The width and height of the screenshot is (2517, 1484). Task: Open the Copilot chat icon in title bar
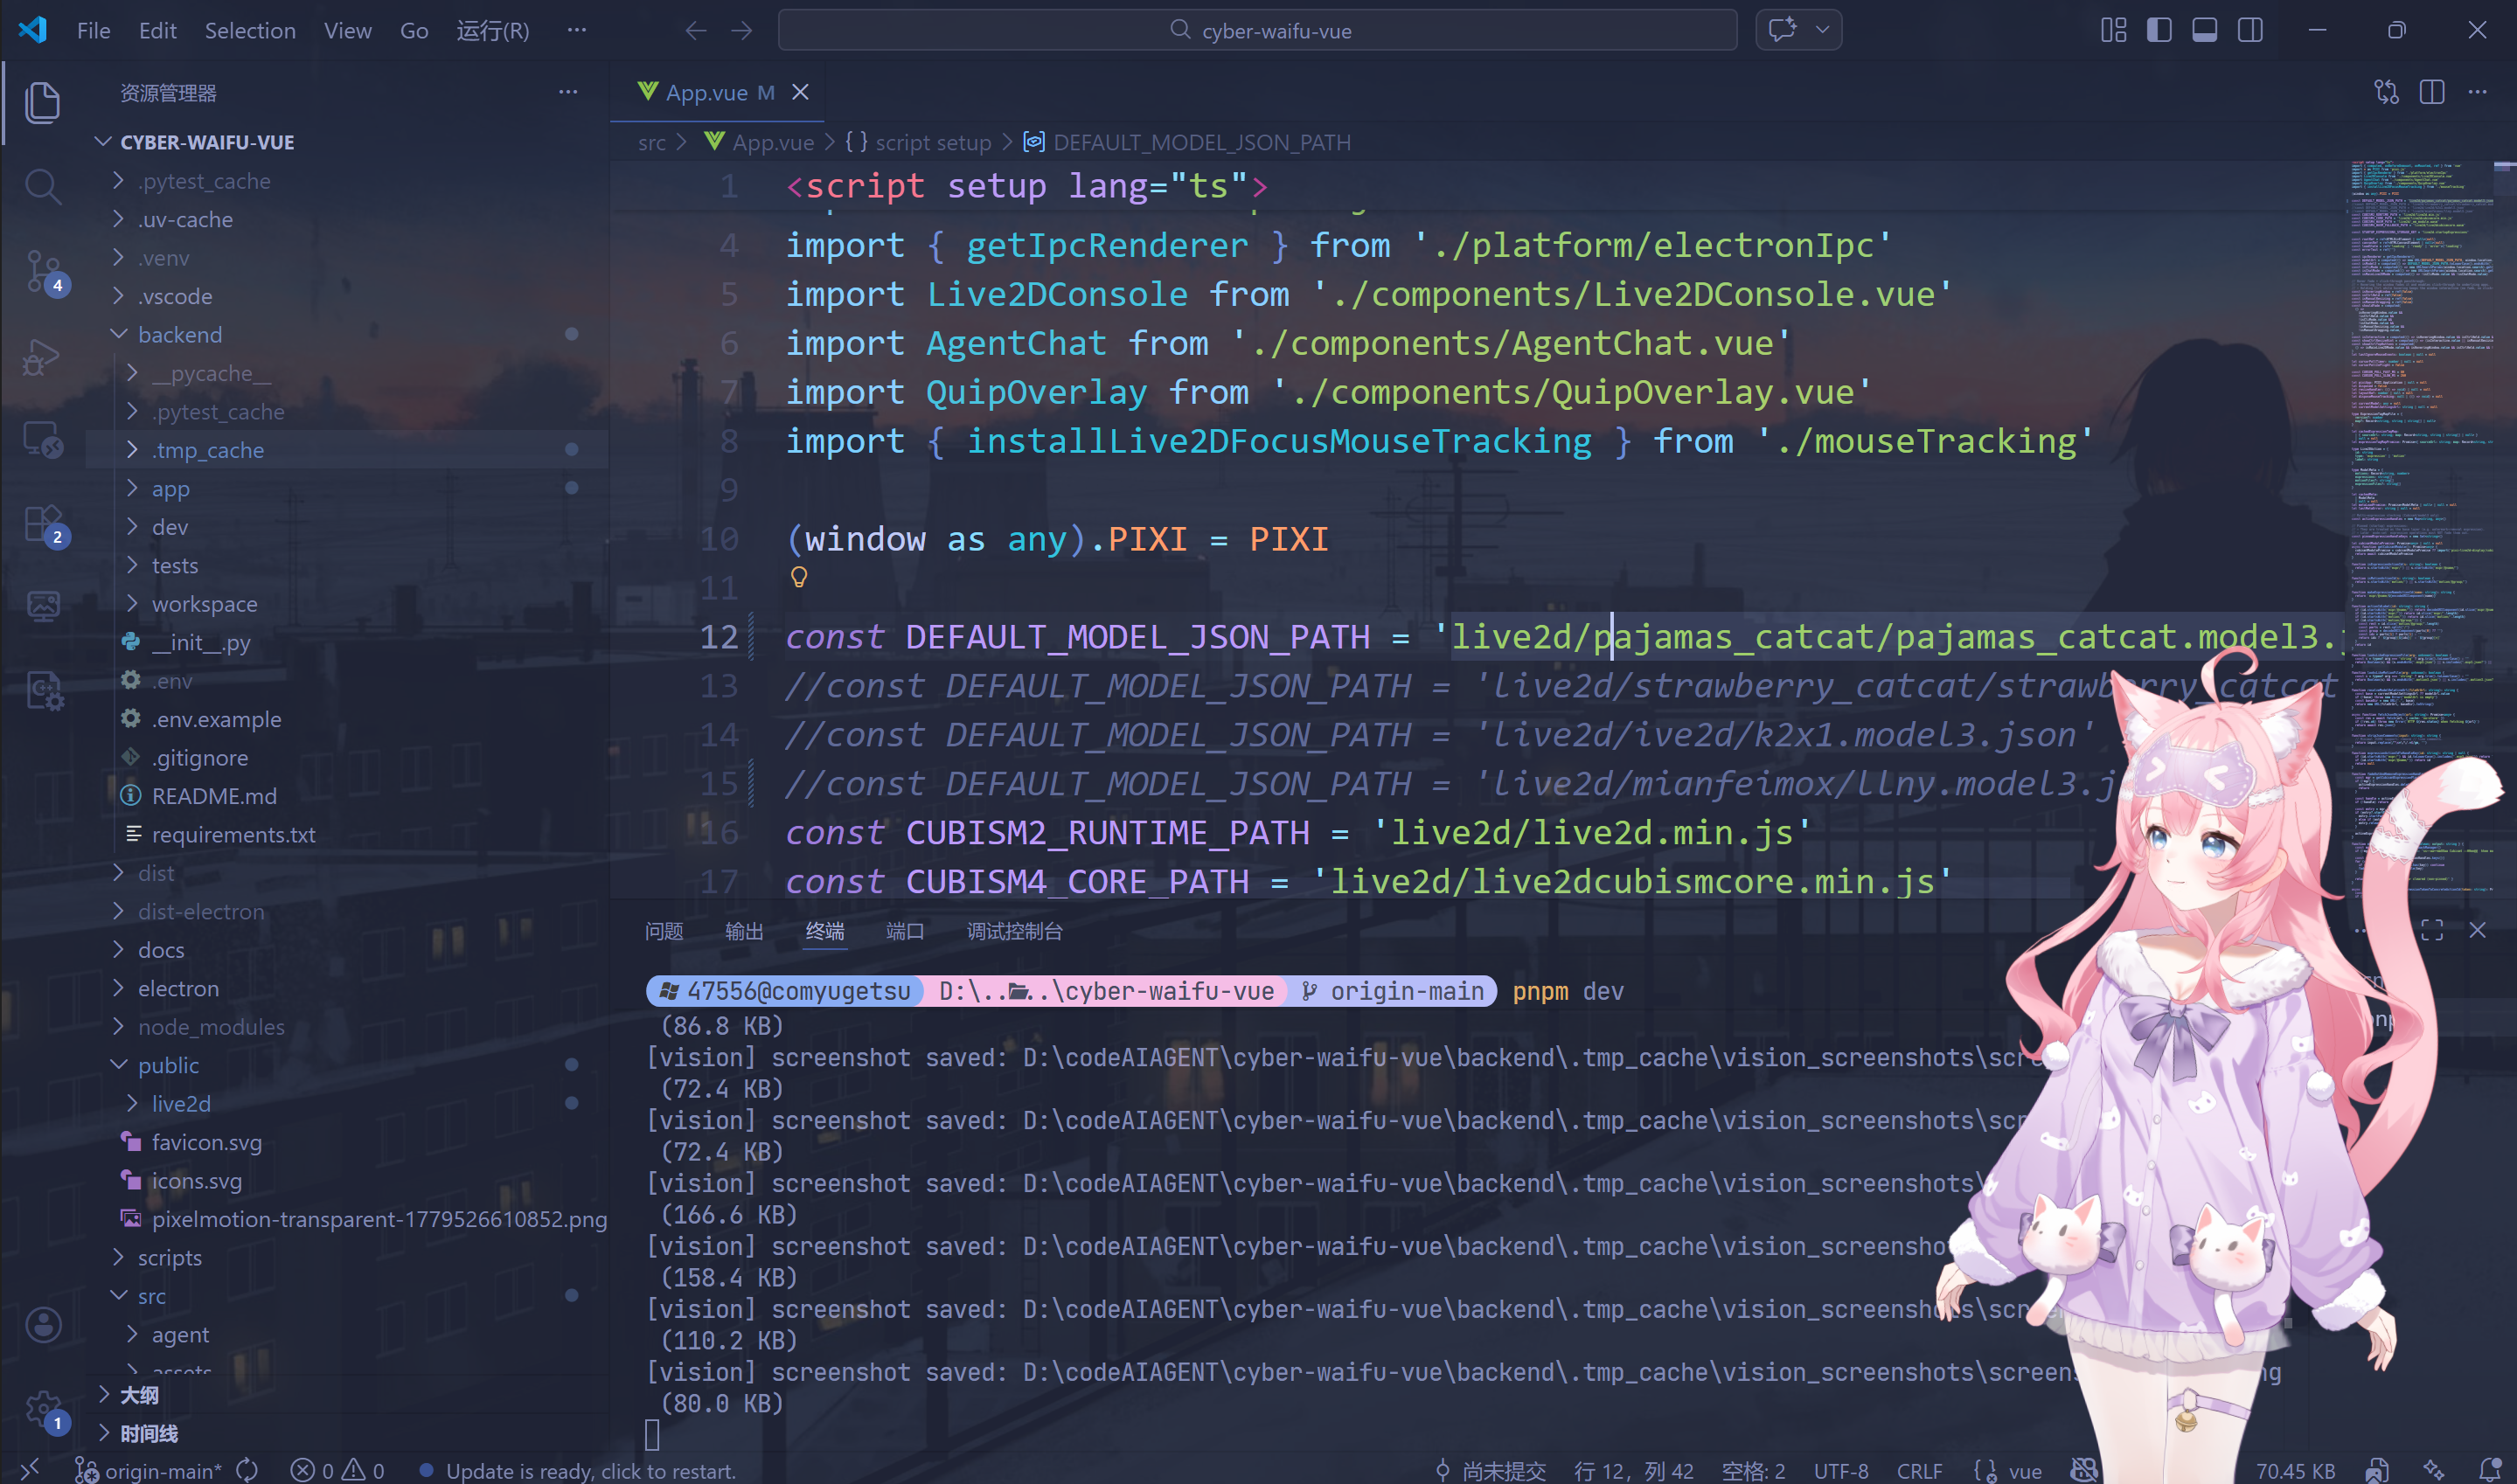pos(1782,30)
